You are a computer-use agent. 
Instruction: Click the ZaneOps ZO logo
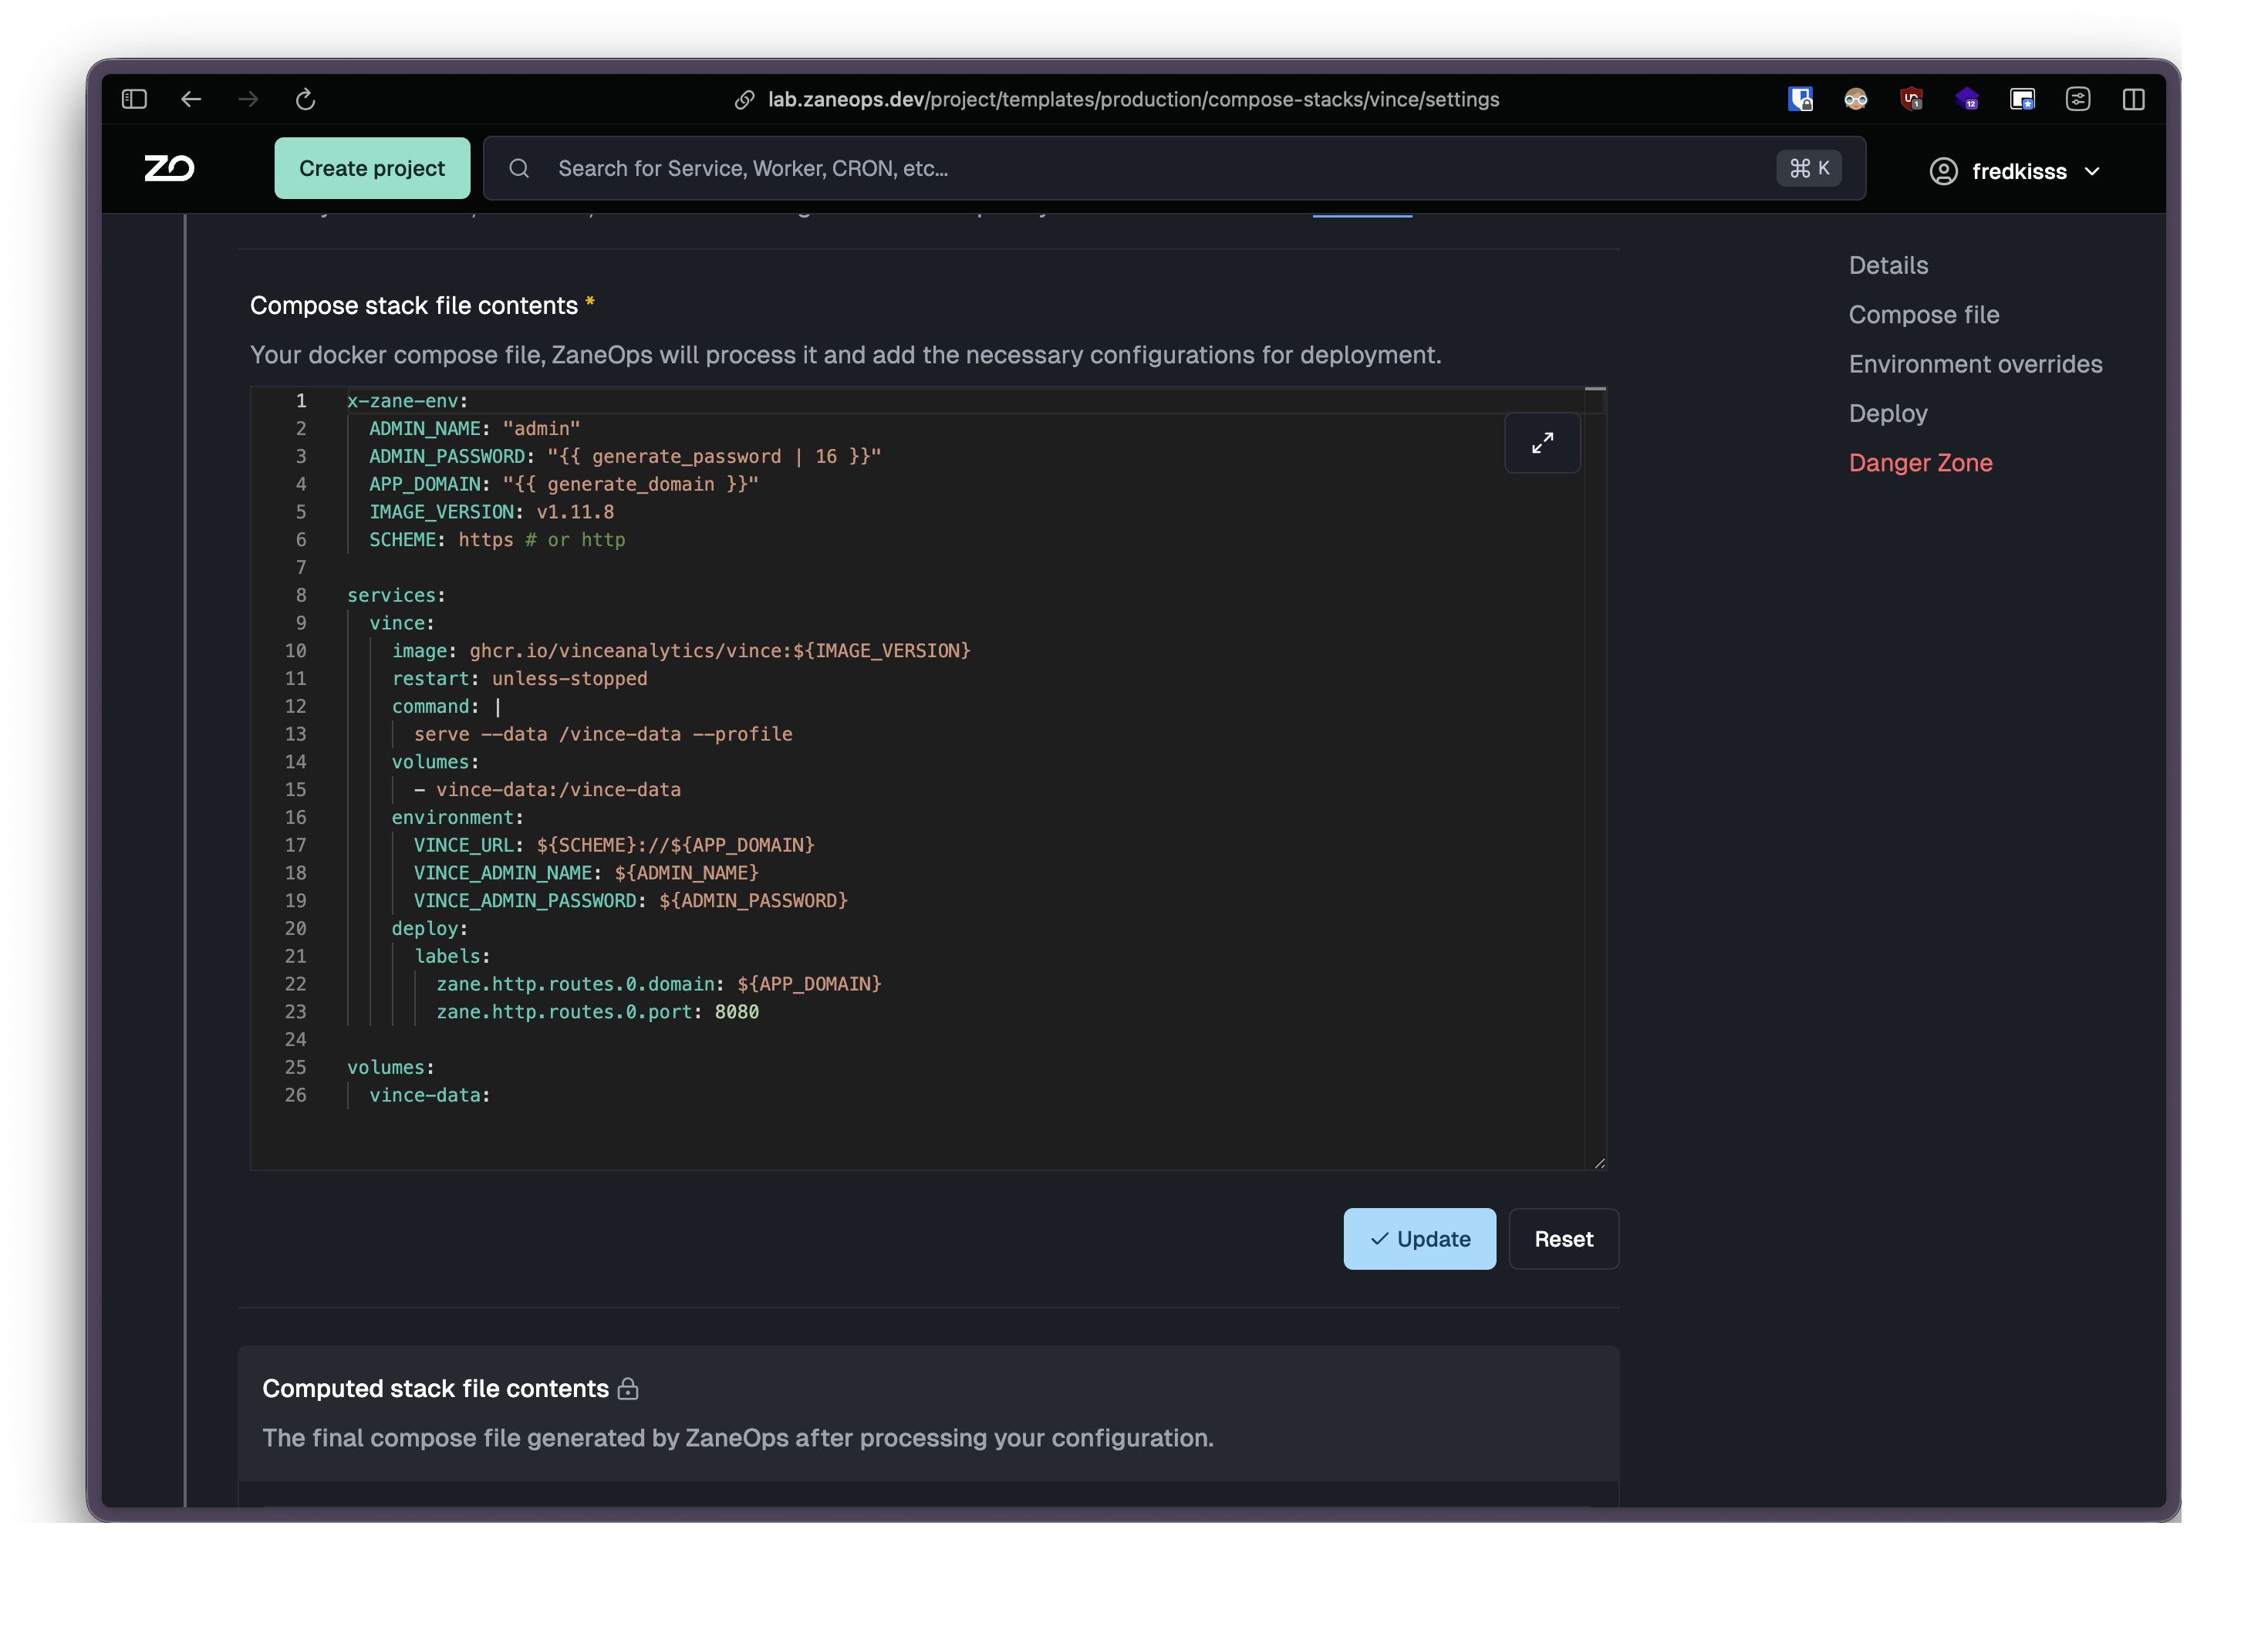click(x=169, y=168)
